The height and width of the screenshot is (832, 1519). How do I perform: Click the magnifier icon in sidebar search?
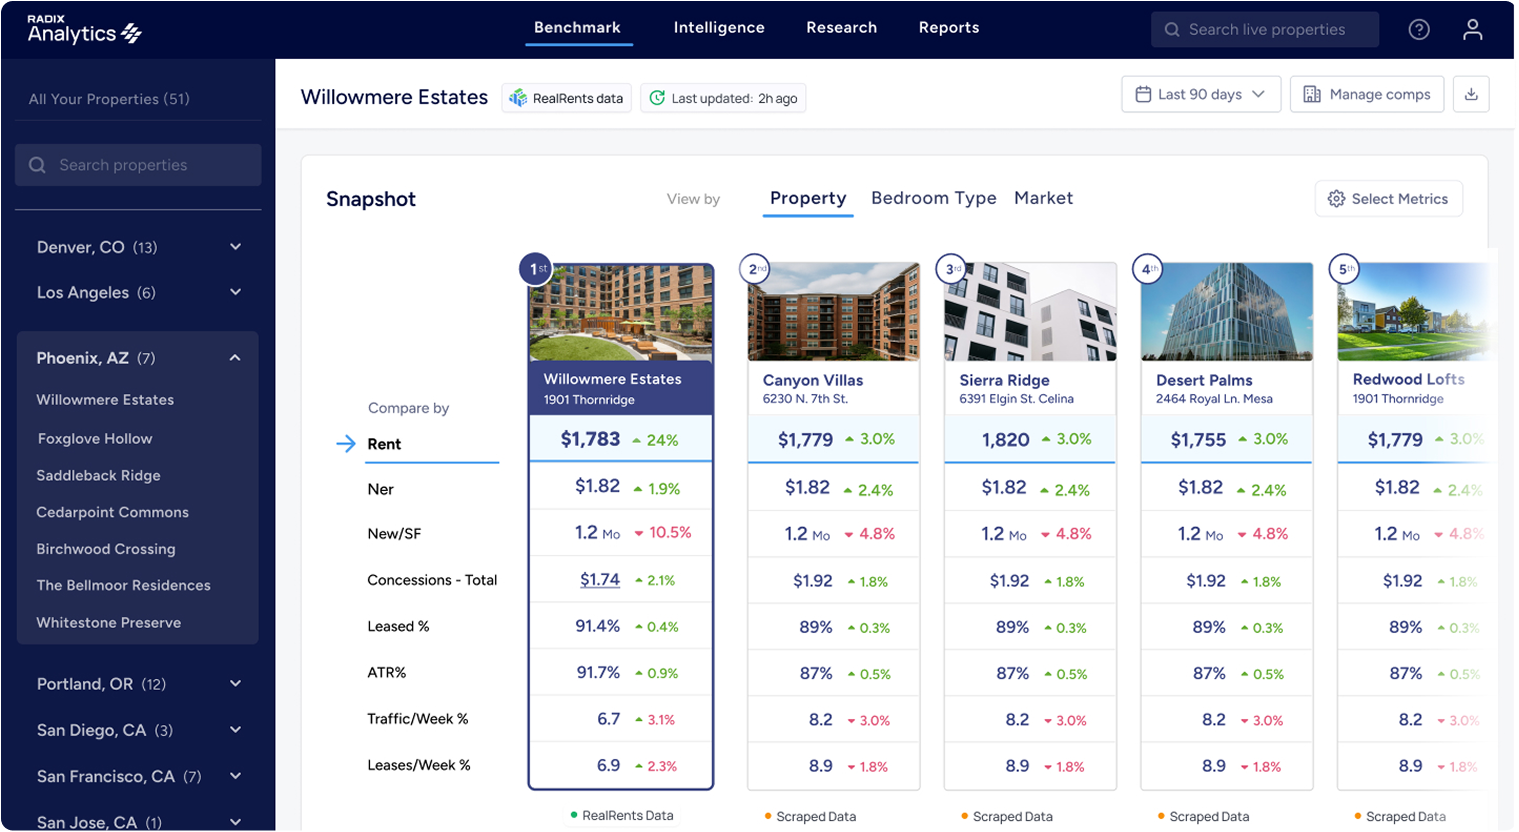click(37, 165)
